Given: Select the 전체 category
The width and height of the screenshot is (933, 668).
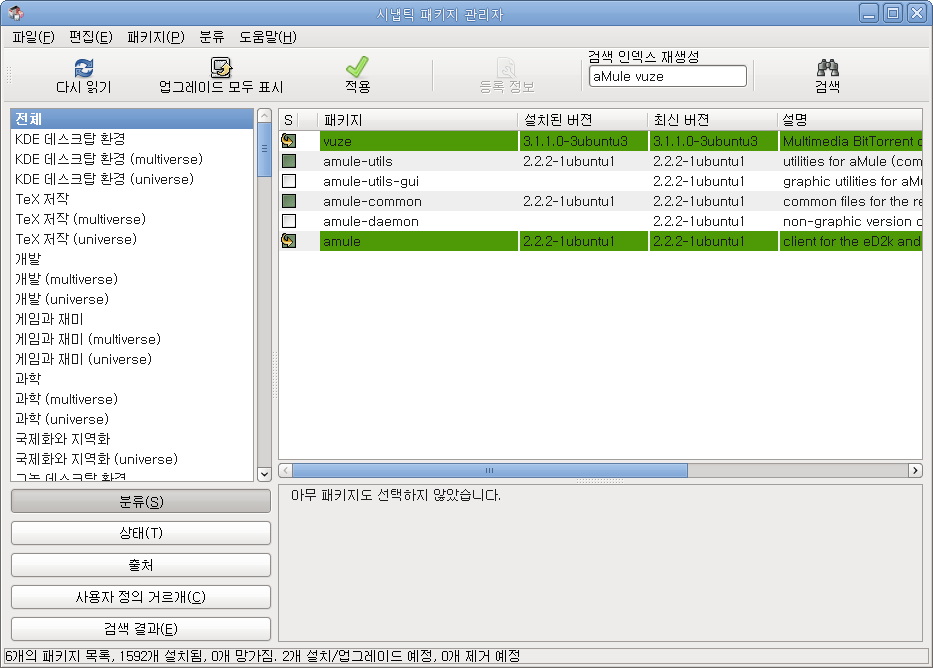Looking at the screenshot, I should 132,119.
